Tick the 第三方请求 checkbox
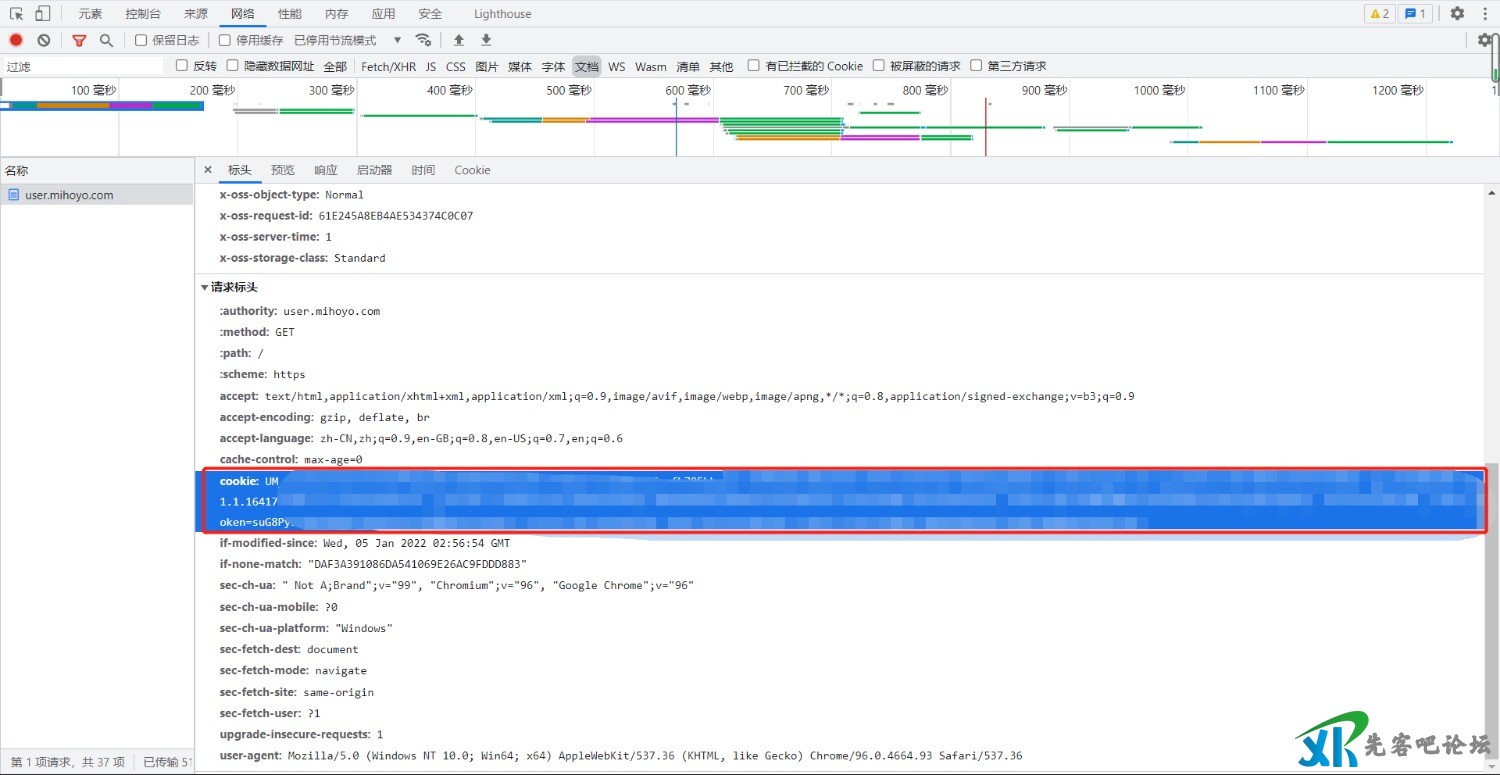 [x=976, y=66]
